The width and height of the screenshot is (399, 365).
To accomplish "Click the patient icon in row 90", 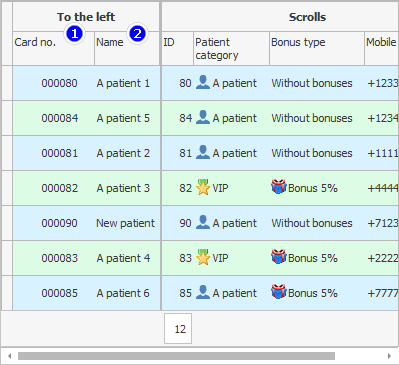I will click(203, 222).
